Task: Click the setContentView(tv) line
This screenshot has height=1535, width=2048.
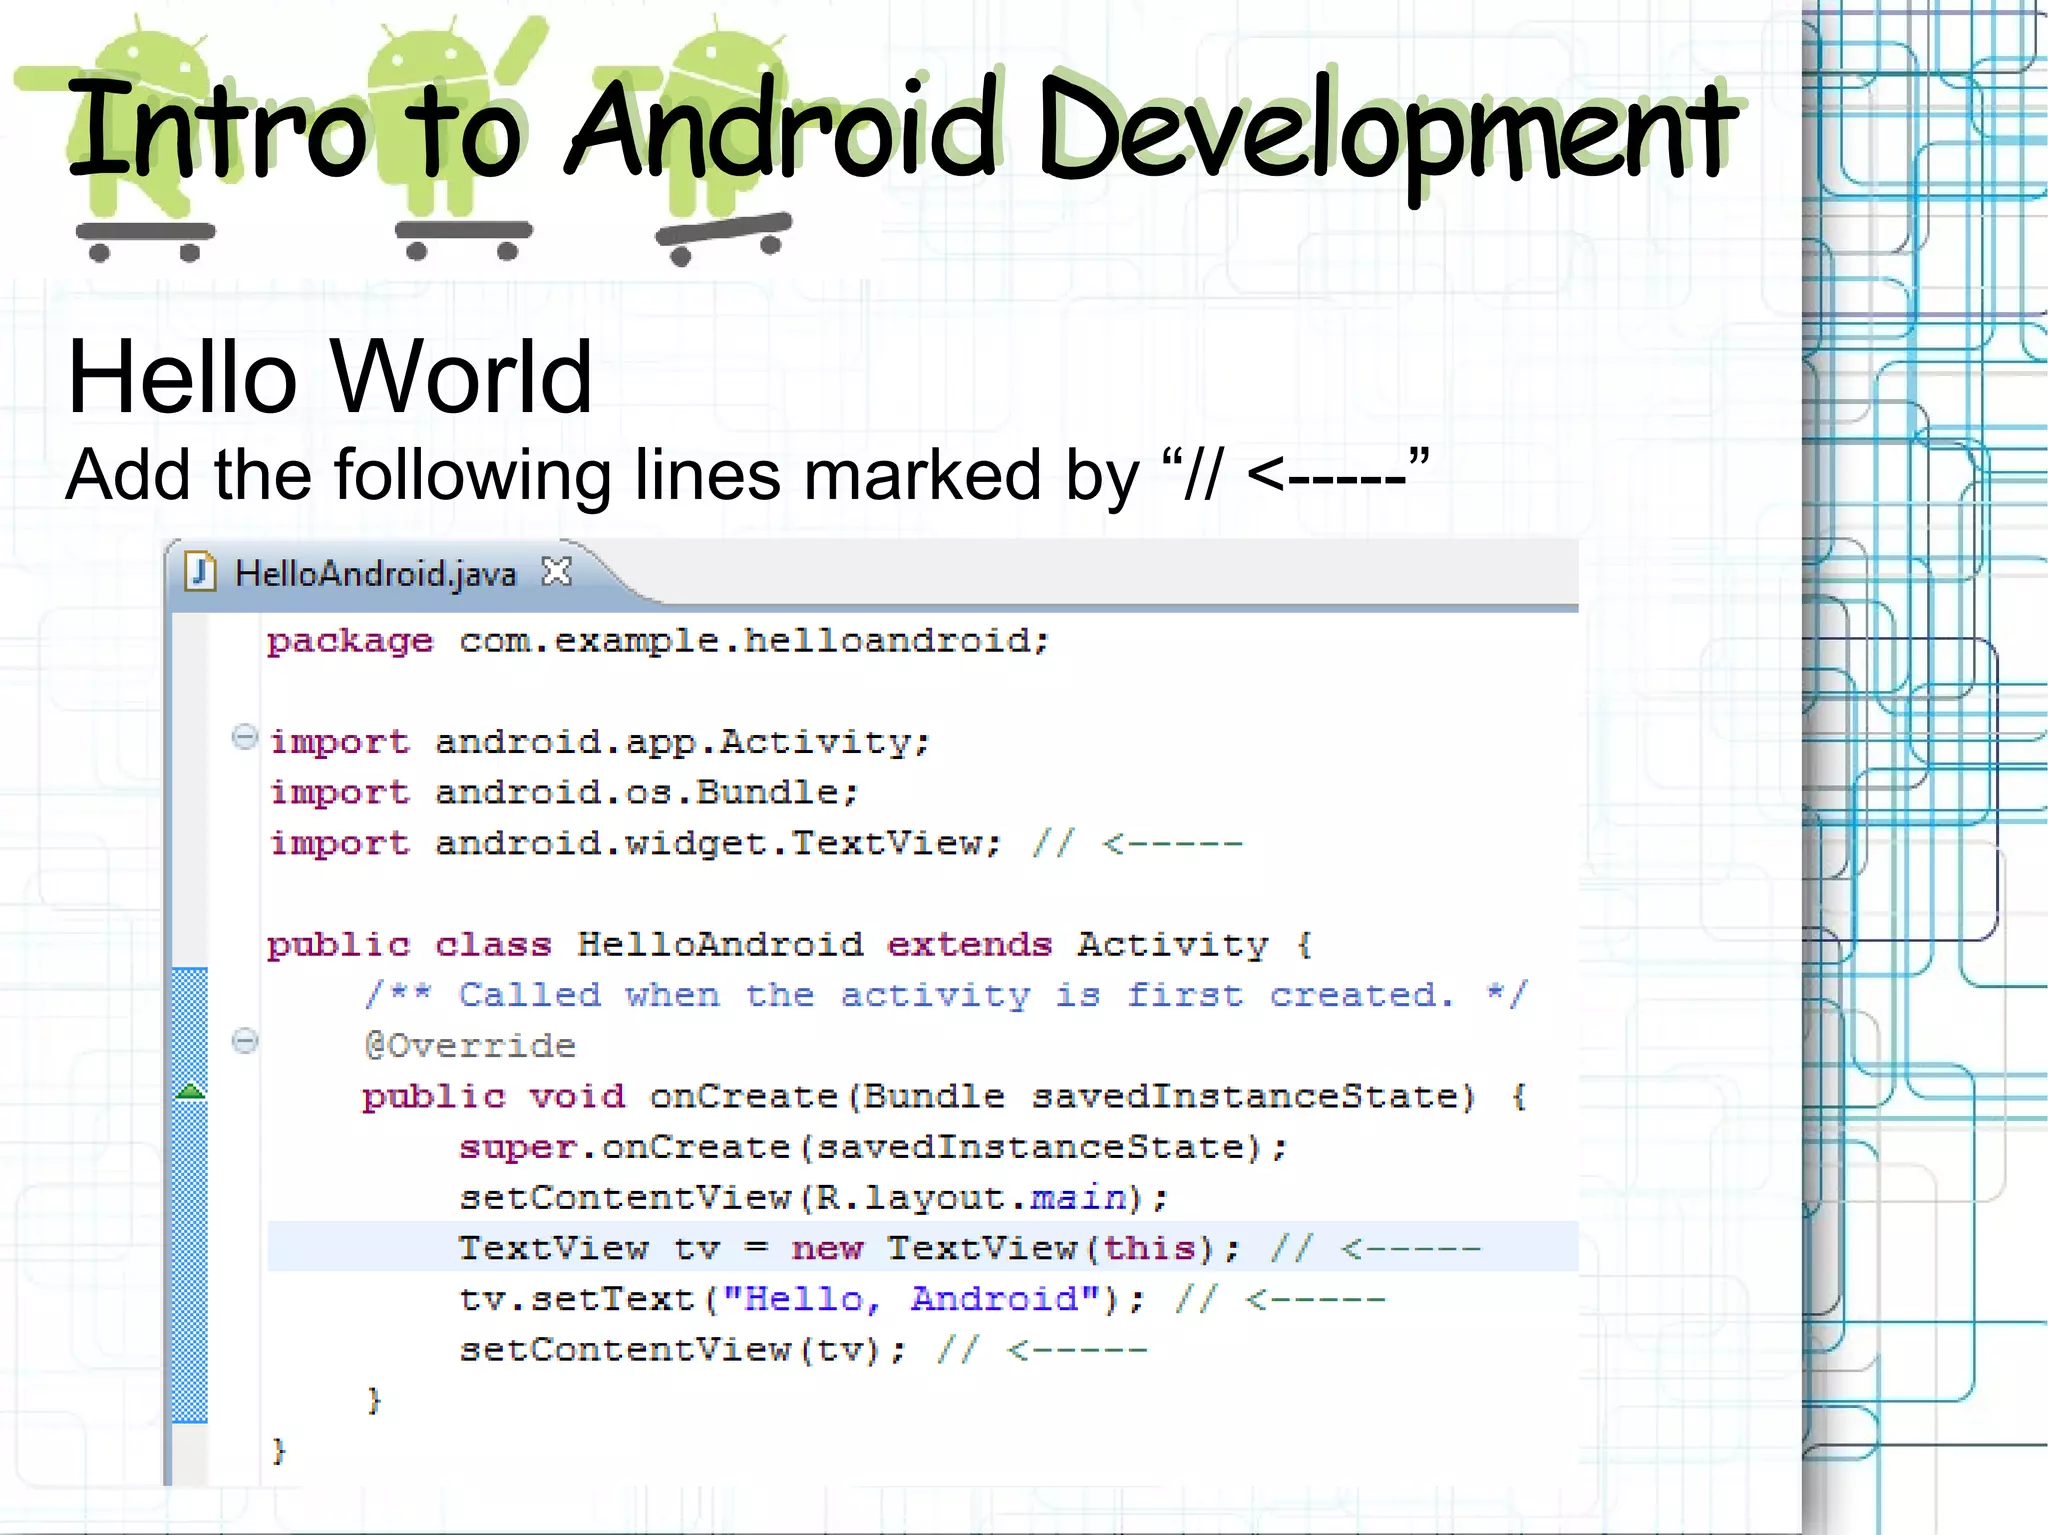Action: coord(803,1351)
